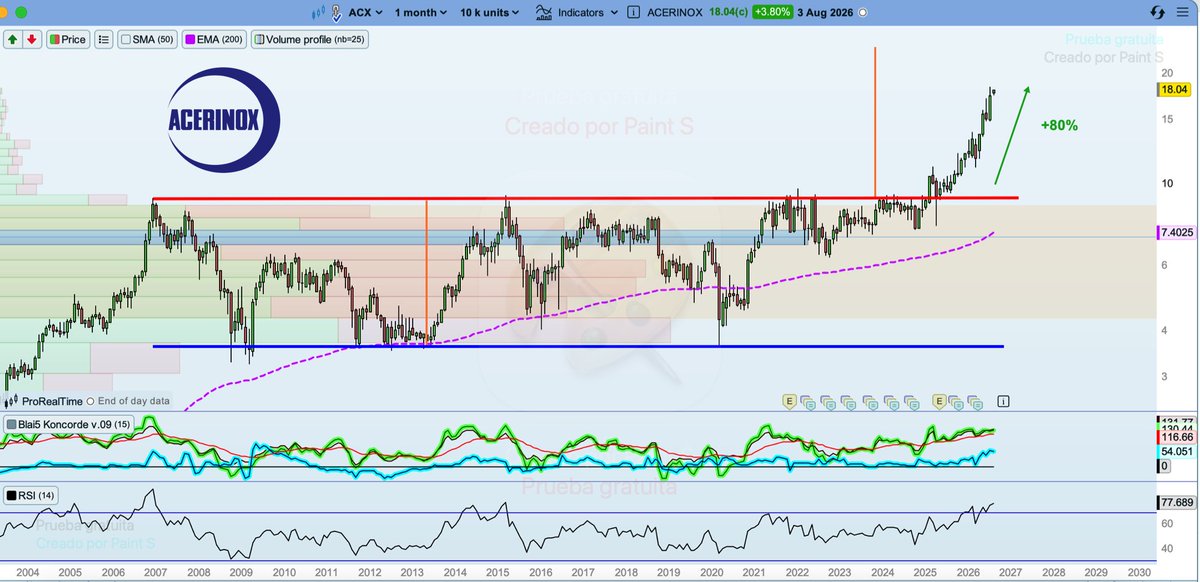Click the ACERINOX info icon in header
Screen dimensions: 1200x582
634,13
